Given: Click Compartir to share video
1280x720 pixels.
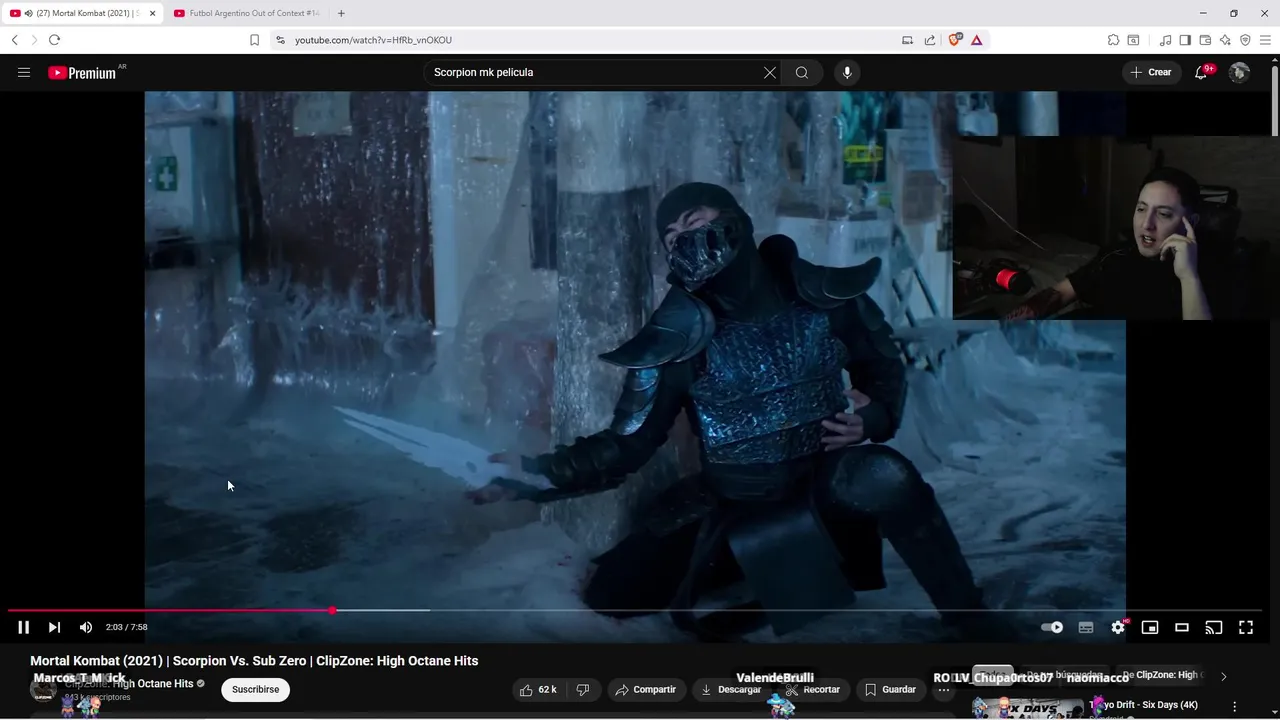Looking at the screenshot, I should (x=646, y=689).
